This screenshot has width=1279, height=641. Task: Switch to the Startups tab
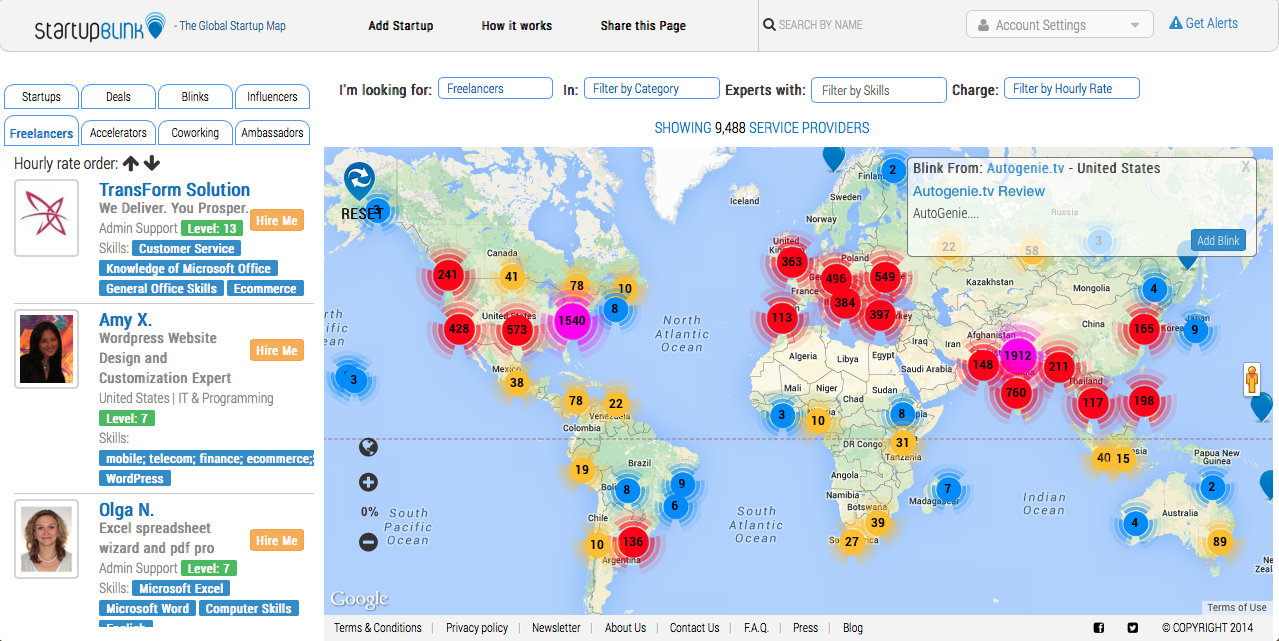pyautogui.click(x=41, y=97)
